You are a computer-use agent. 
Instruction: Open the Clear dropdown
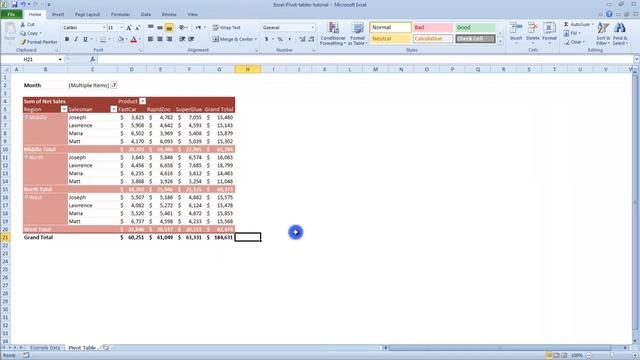pos(574,42)
